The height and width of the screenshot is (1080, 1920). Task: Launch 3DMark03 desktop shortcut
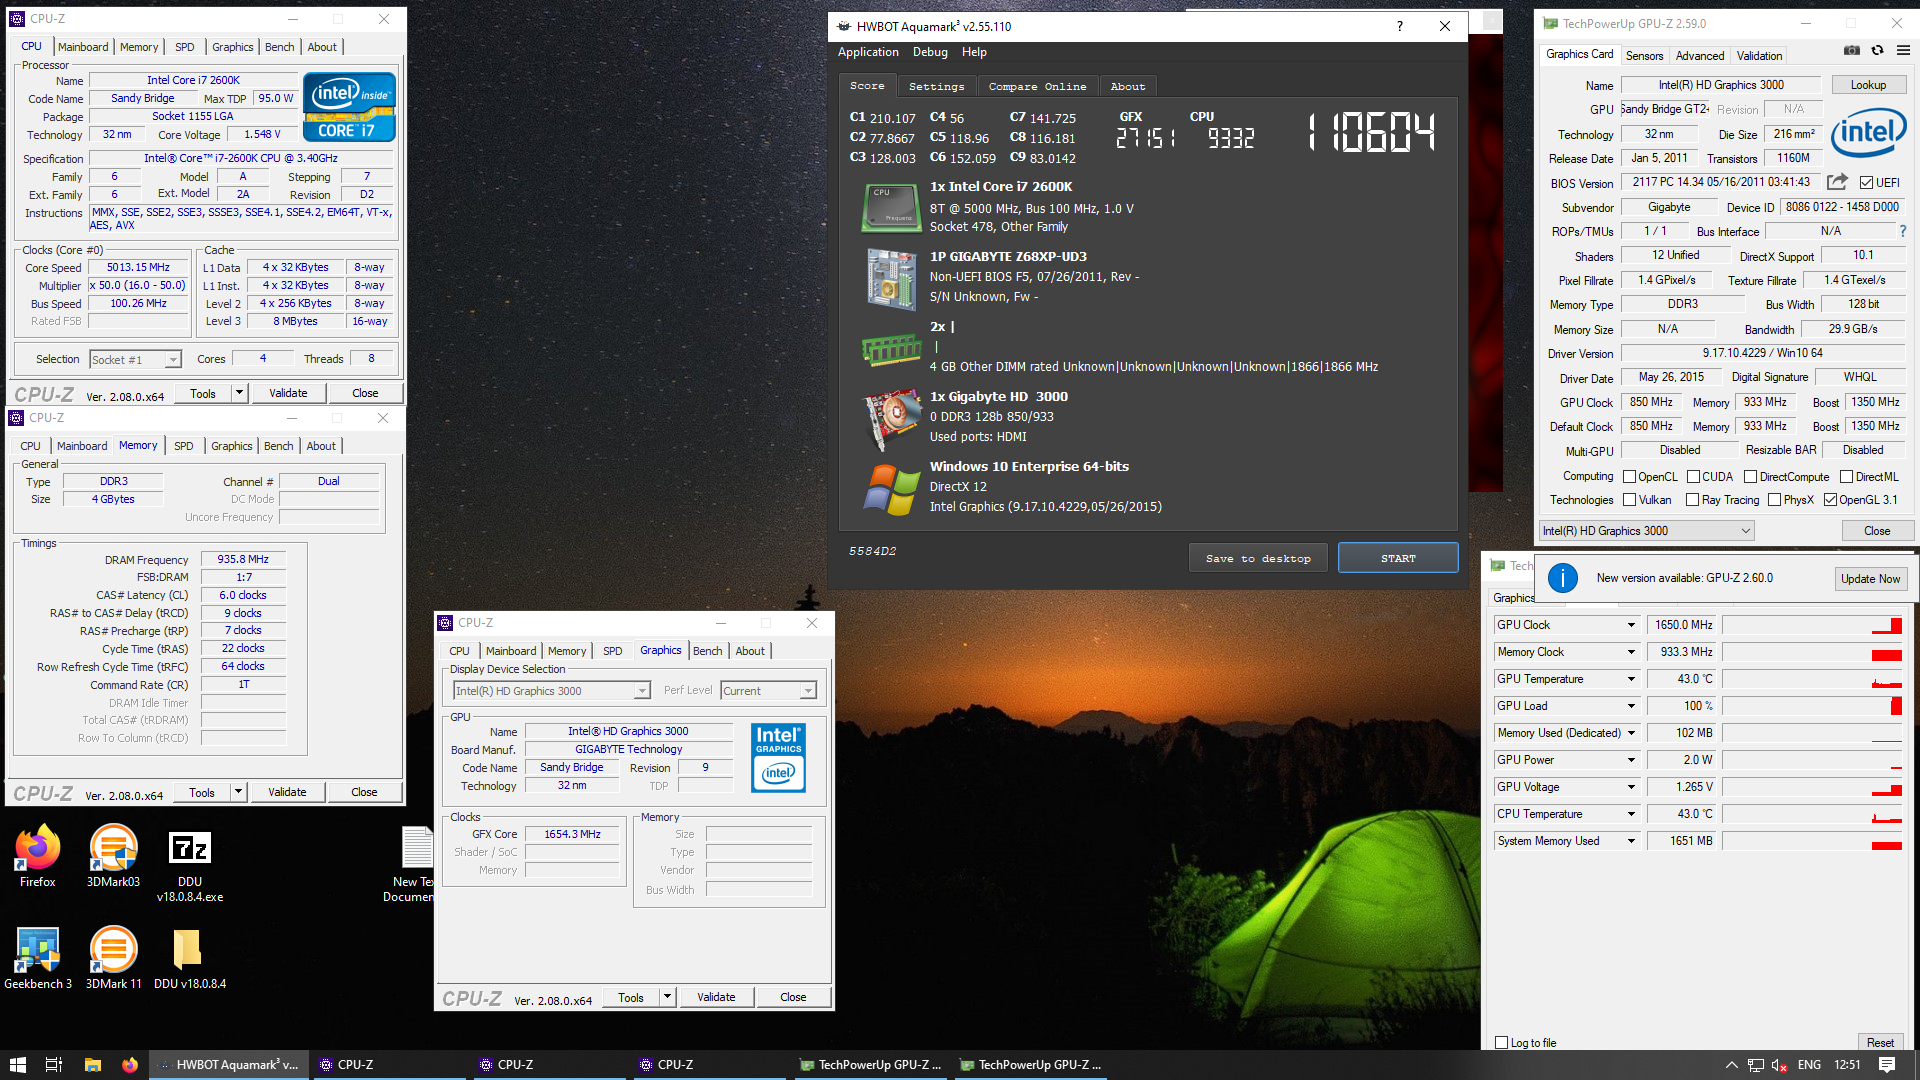pos(113,856)
